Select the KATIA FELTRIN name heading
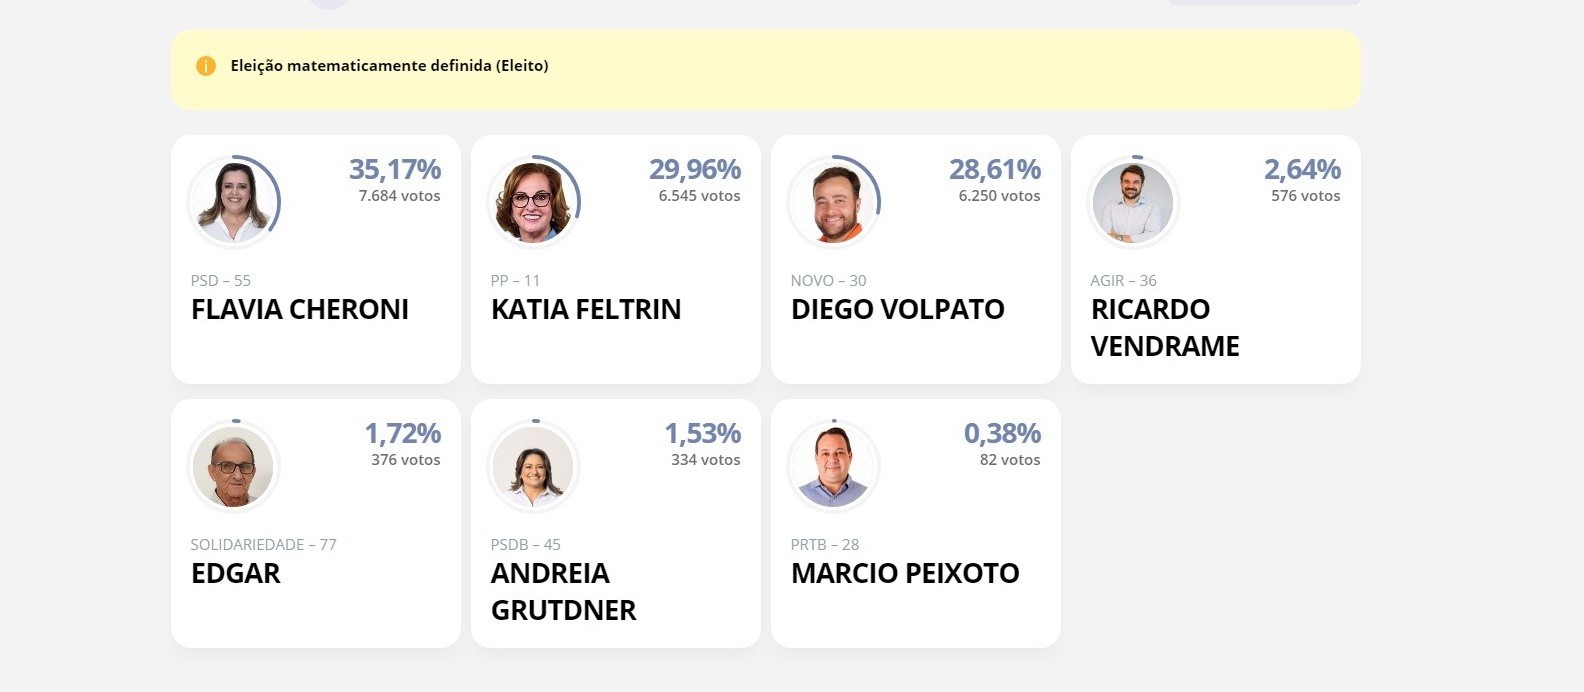 point(586,309)
